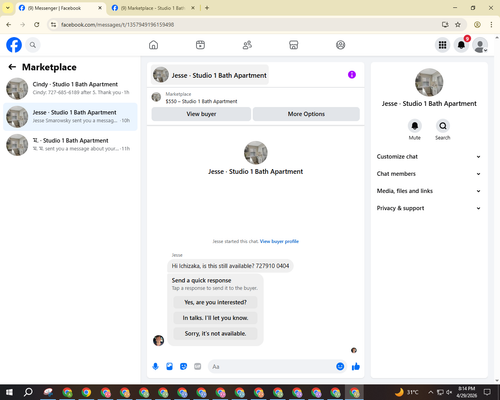Expand the Customize chat section

pyautogui.click(x=429, y=157)
